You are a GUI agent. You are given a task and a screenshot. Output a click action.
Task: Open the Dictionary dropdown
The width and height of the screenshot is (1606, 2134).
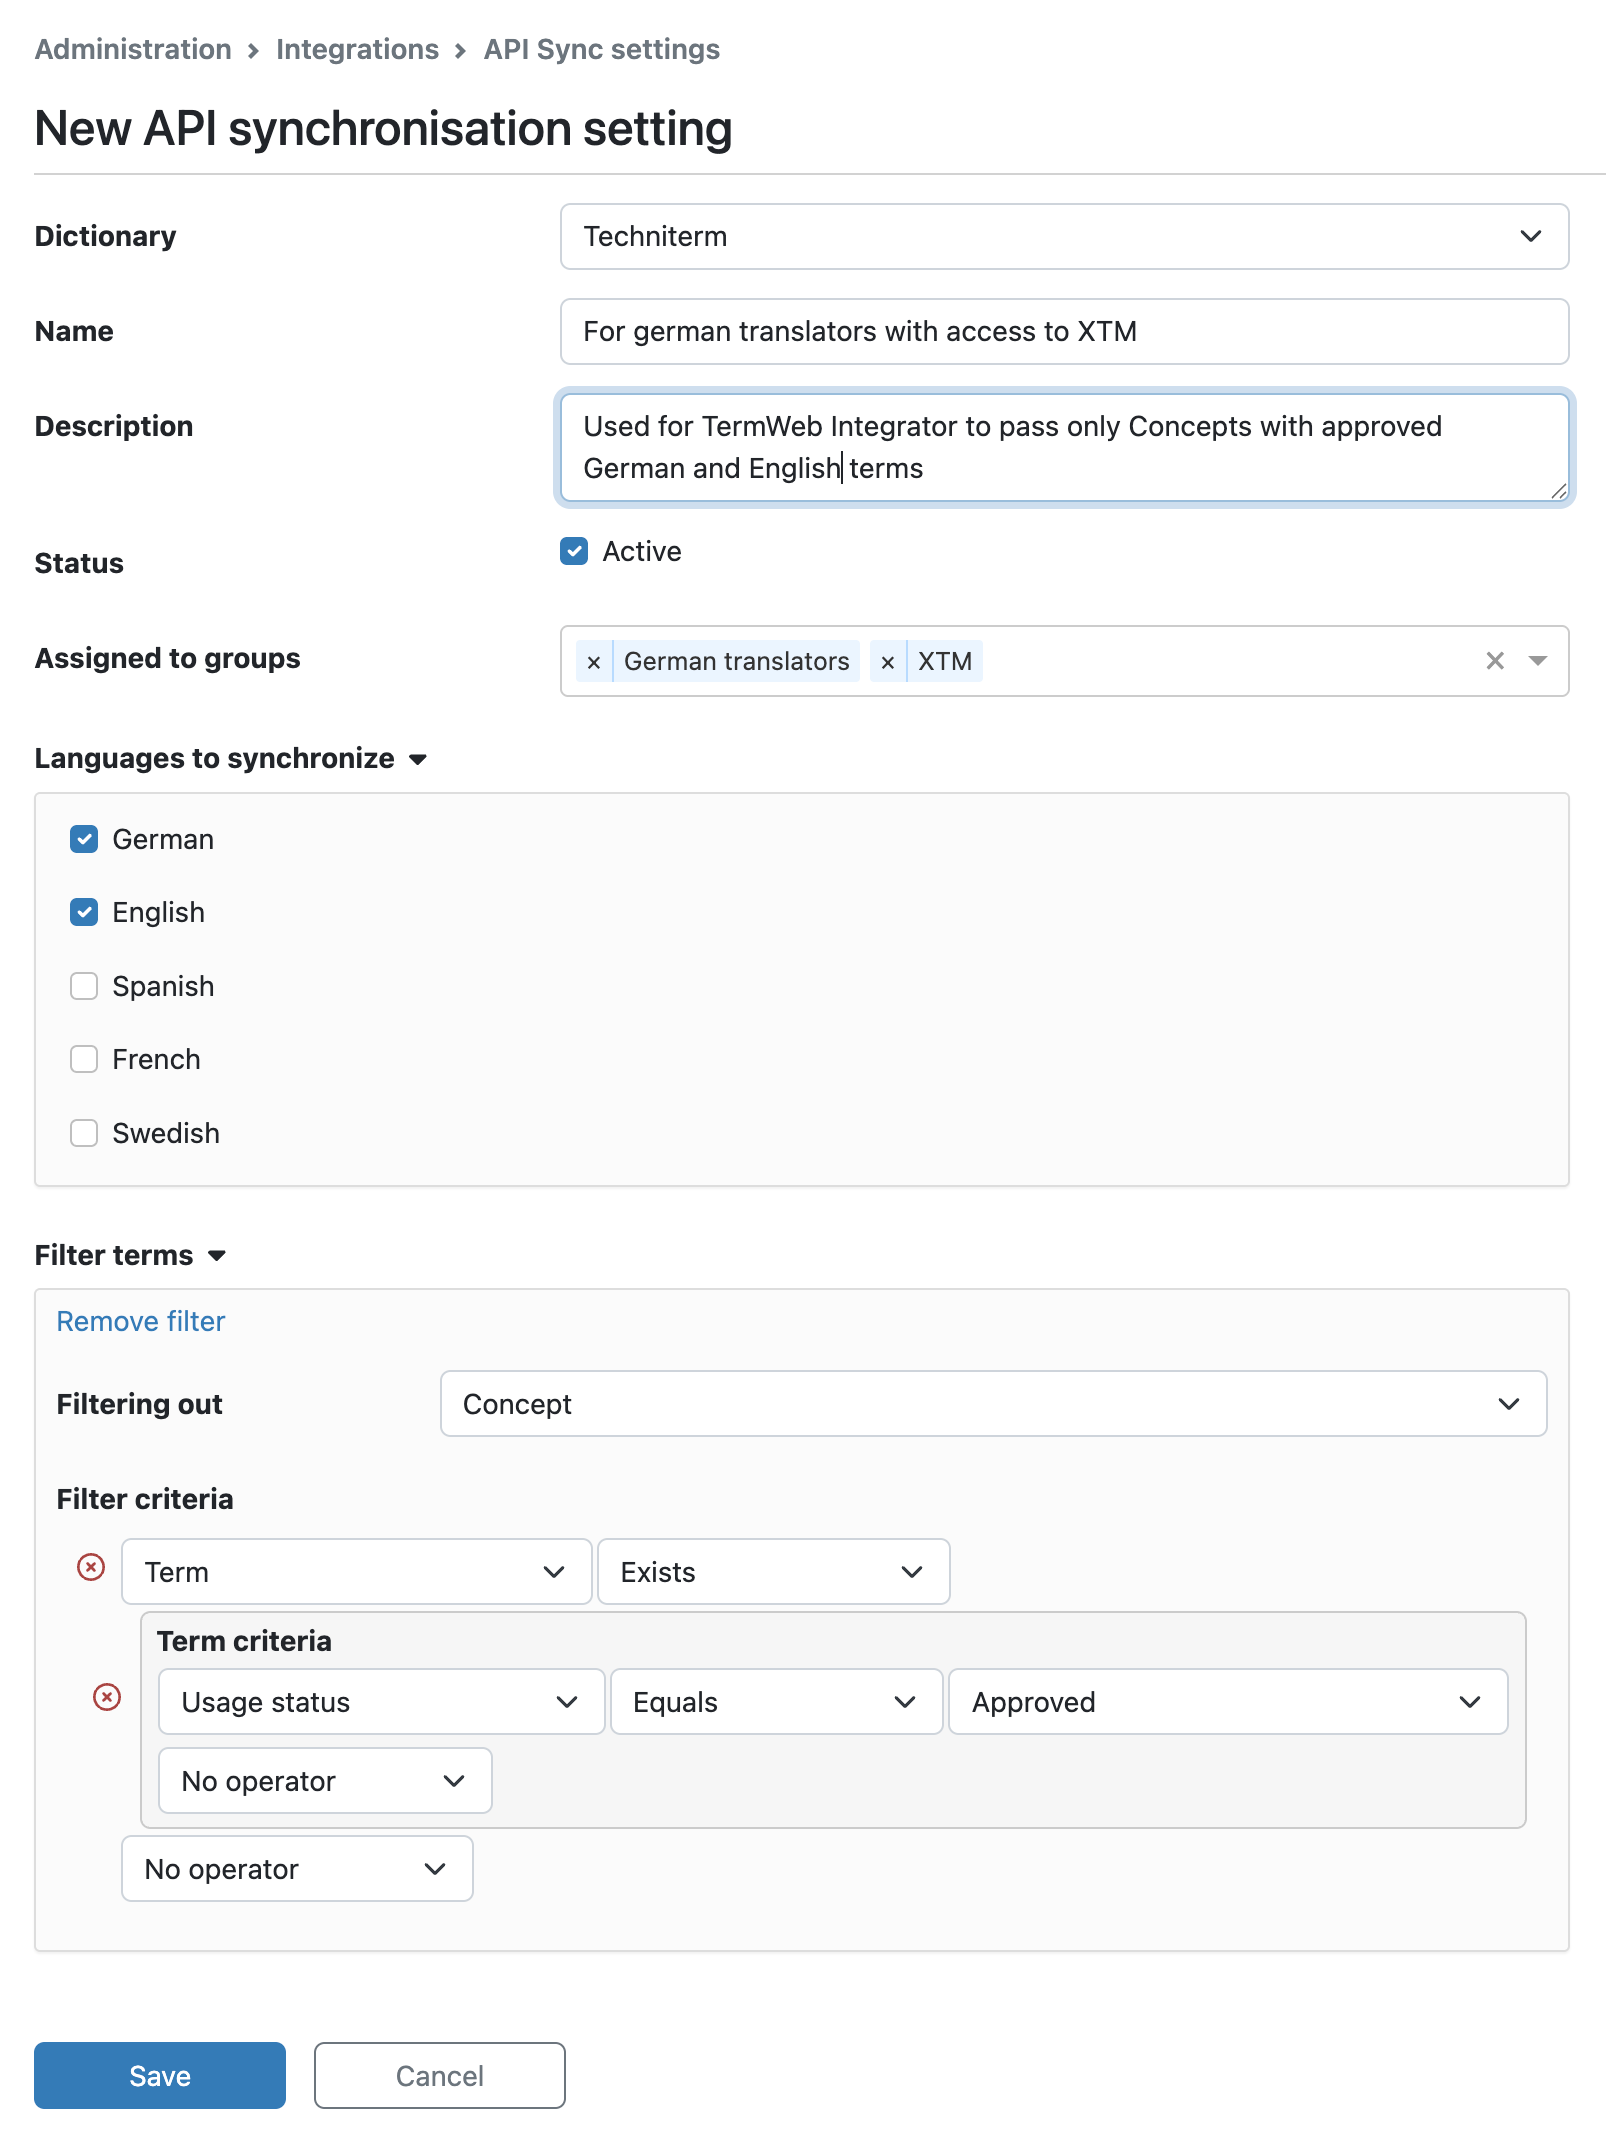[x=1064, y=237]
